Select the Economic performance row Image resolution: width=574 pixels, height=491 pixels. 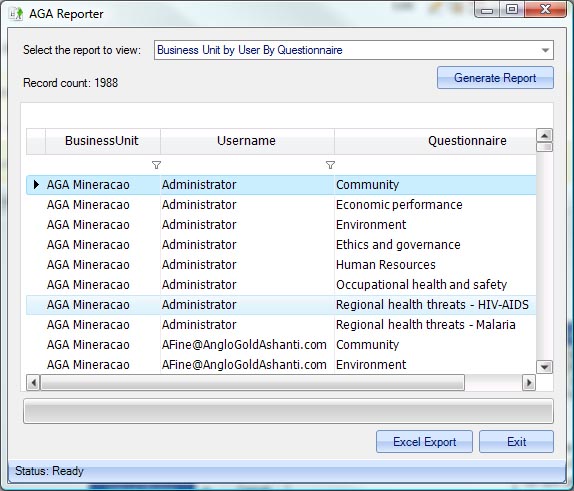click(x=281, y=205)
